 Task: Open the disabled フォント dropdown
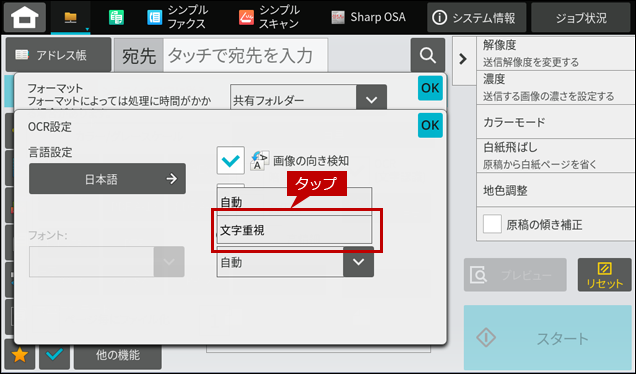coord(107,262)
